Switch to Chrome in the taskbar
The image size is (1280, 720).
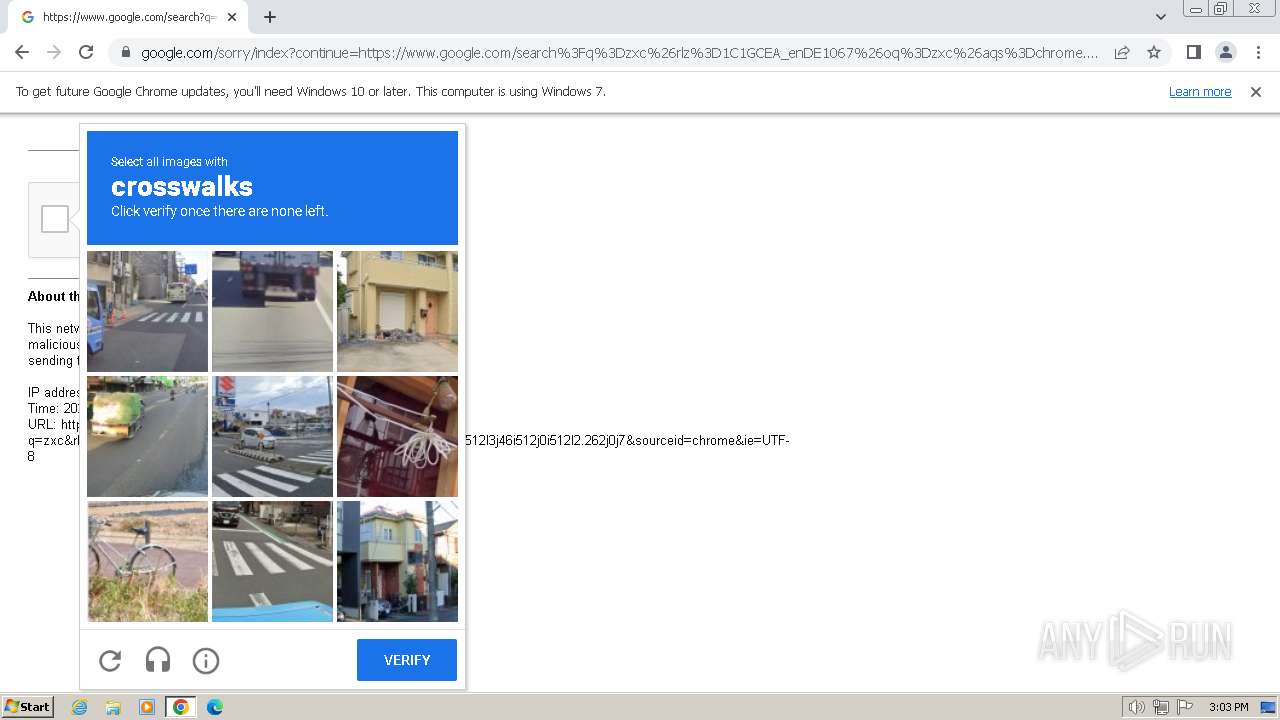click(x=181, y=707)
